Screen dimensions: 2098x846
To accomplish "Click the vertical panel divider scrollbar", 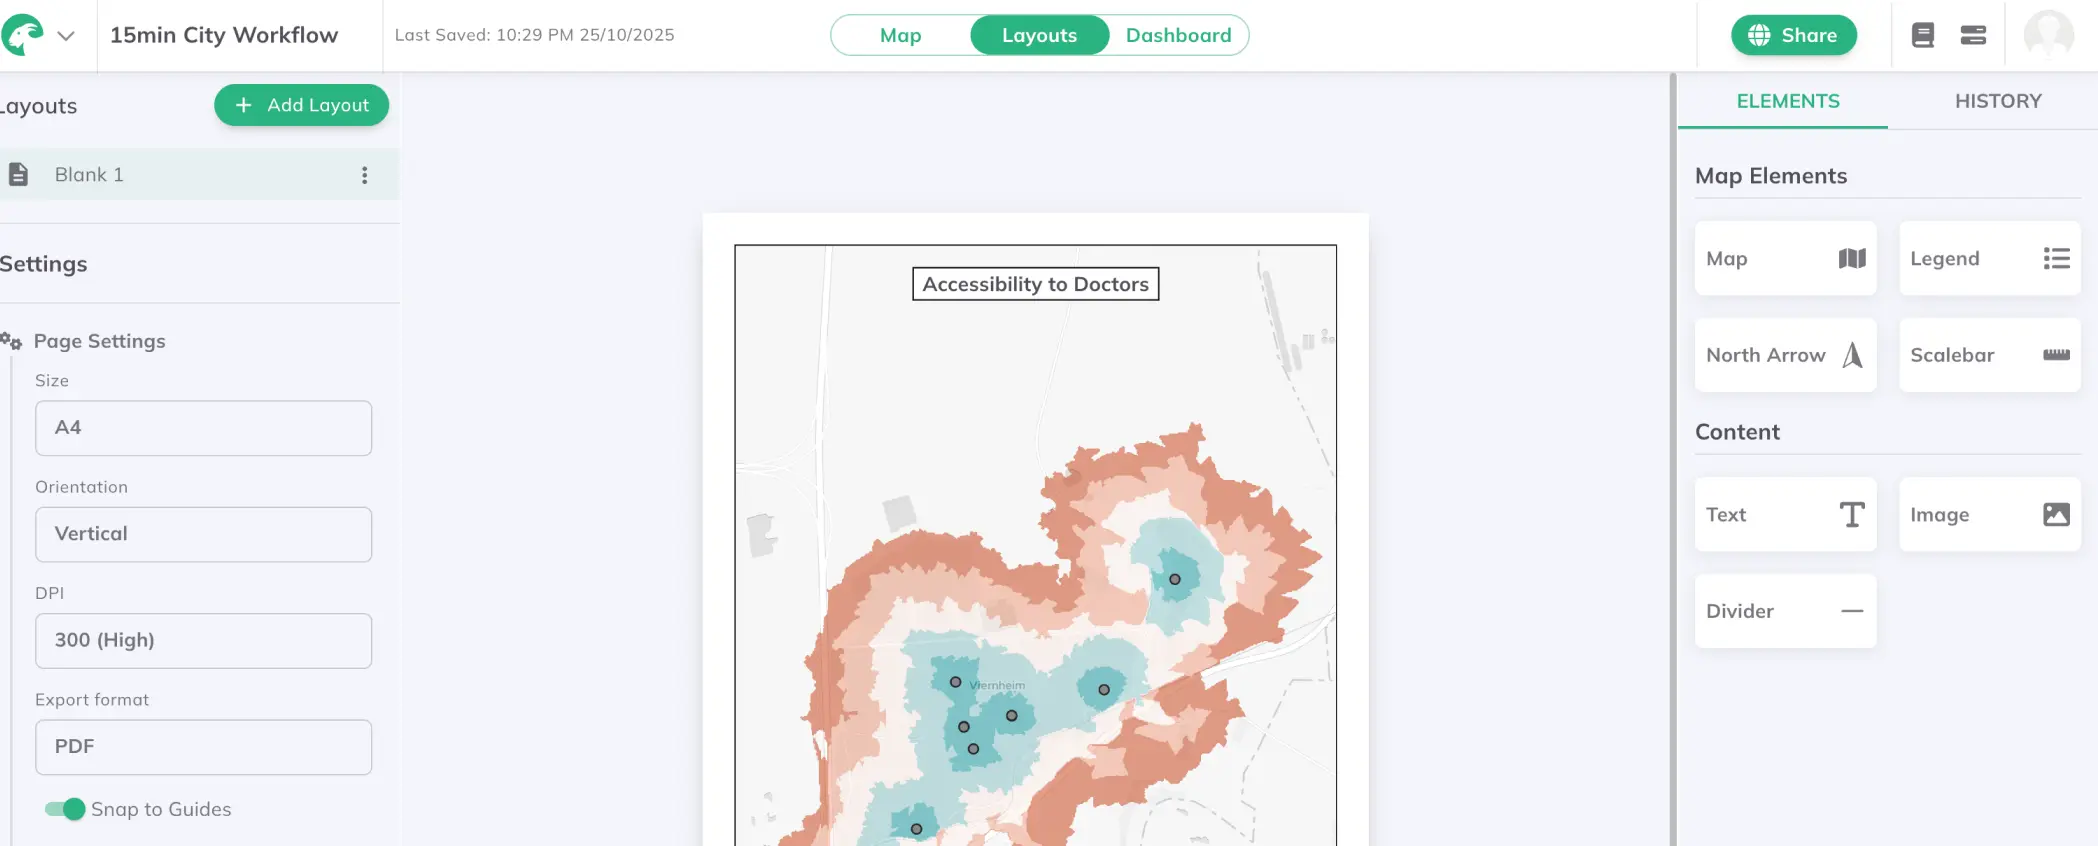I will (1673, 460).
